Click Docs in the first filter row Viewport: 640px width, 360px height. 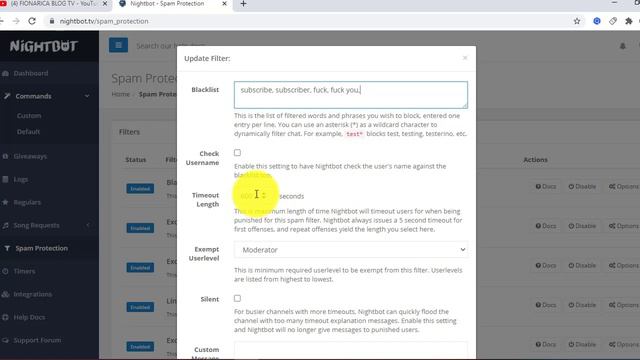click(546, 187)
